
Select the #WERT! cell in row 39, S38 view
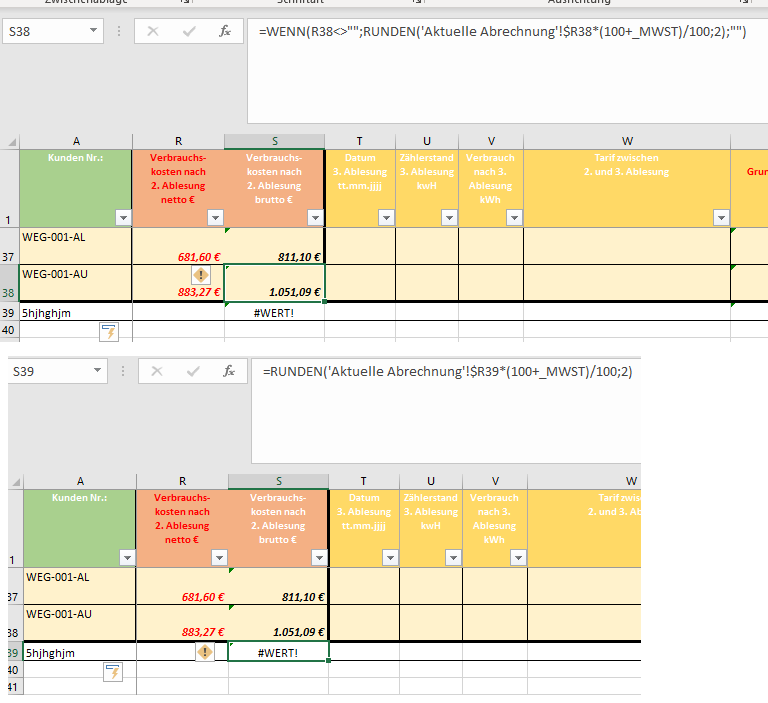[x=274, y=313]
